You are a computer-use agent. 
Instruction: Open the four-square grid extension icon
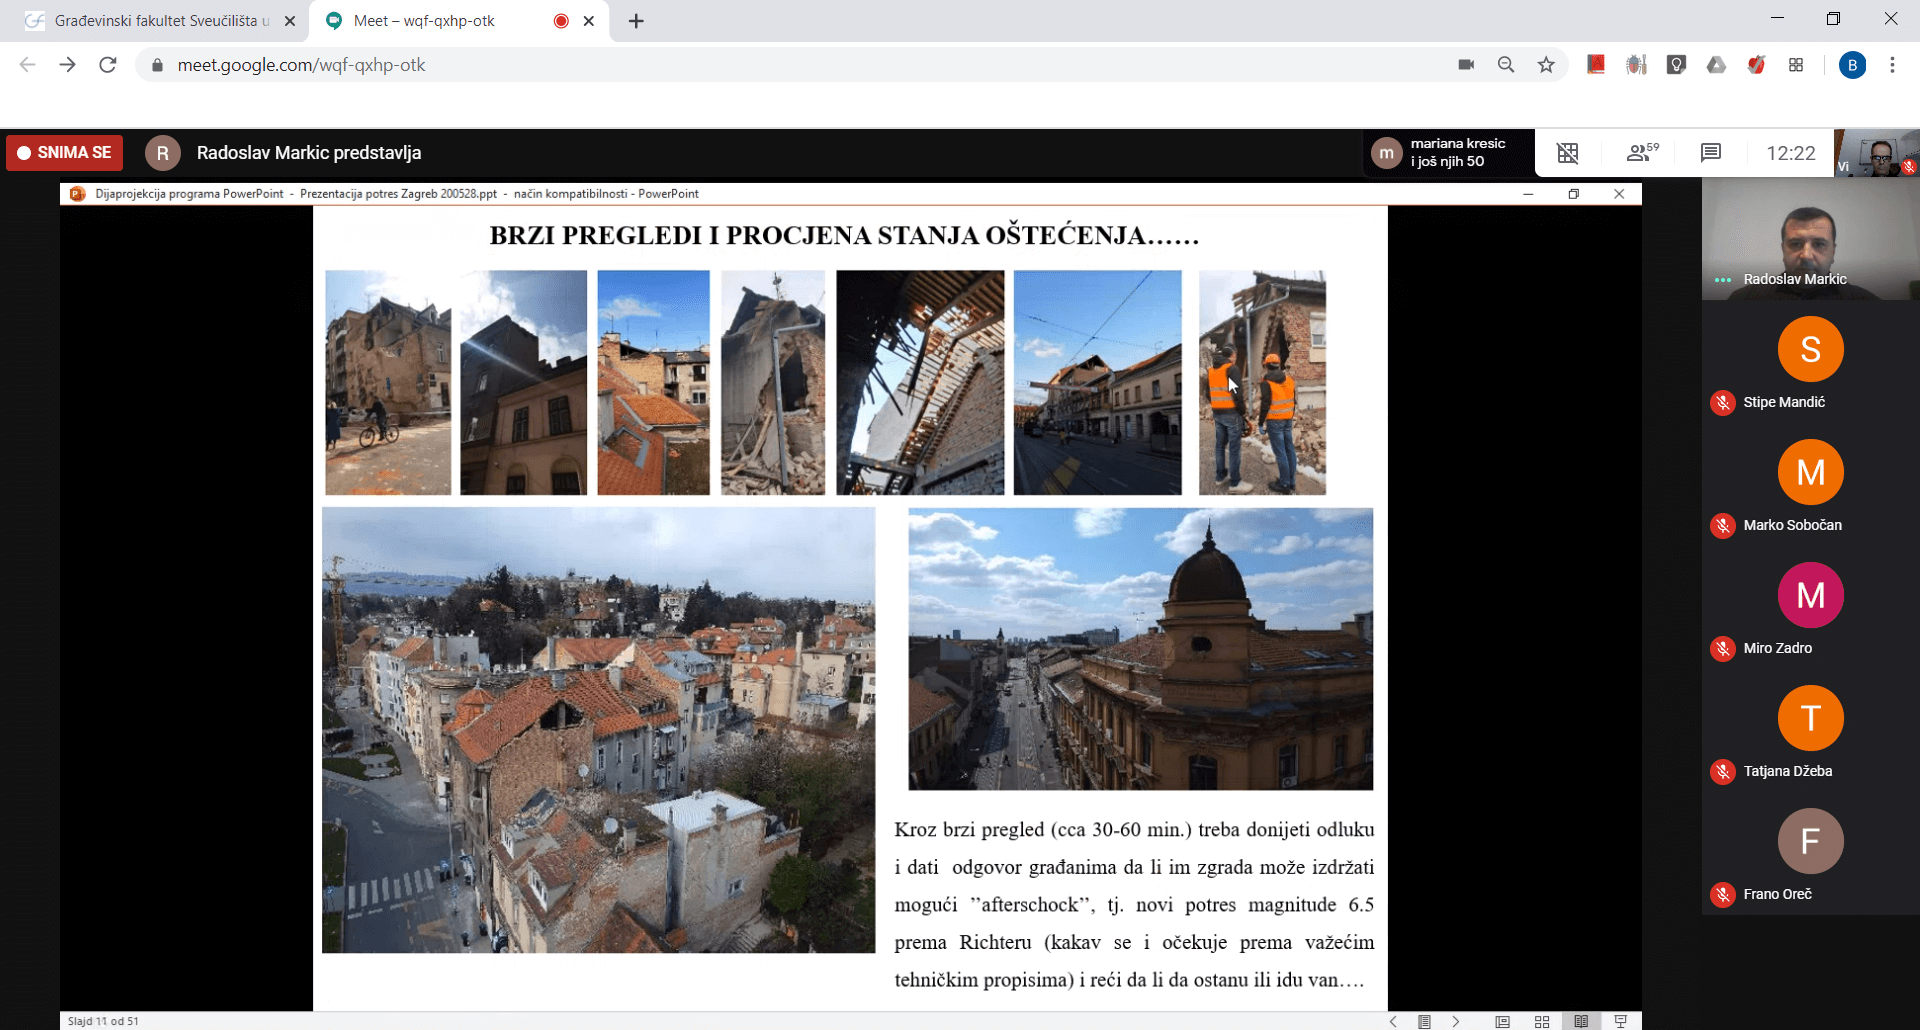tap(1796, 65)
